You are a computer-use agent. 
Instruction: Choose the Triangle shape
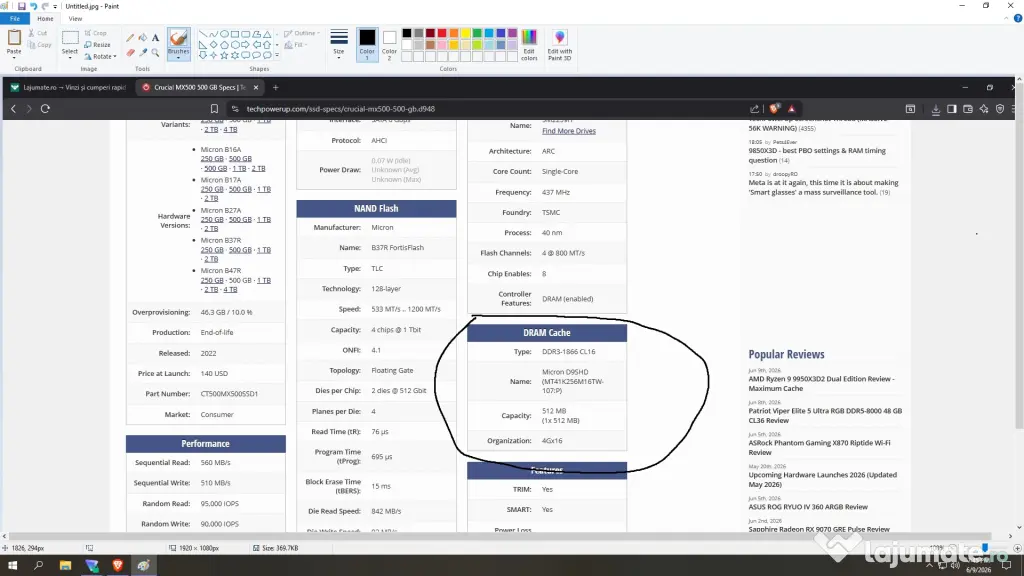pos(267,34)
